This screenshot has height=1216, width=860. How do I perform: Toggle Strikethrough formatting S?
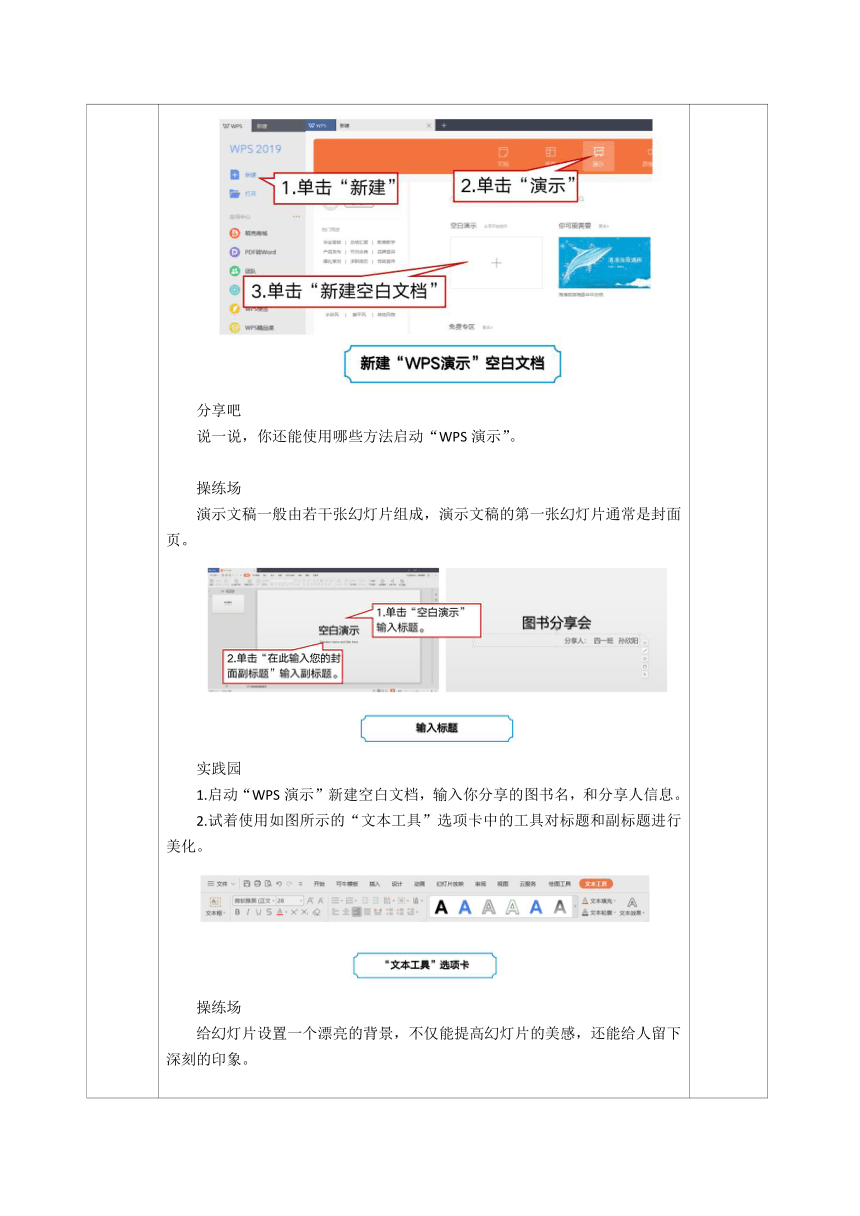pyautogui.click(x=269, y=913)
